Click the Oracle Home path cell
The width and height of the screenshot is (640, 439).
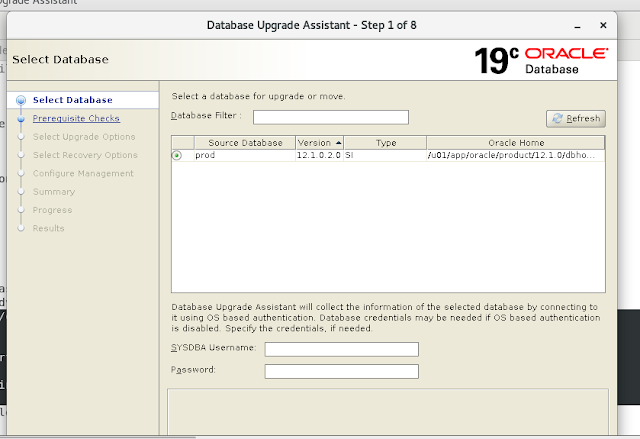(x=516, y=155)
